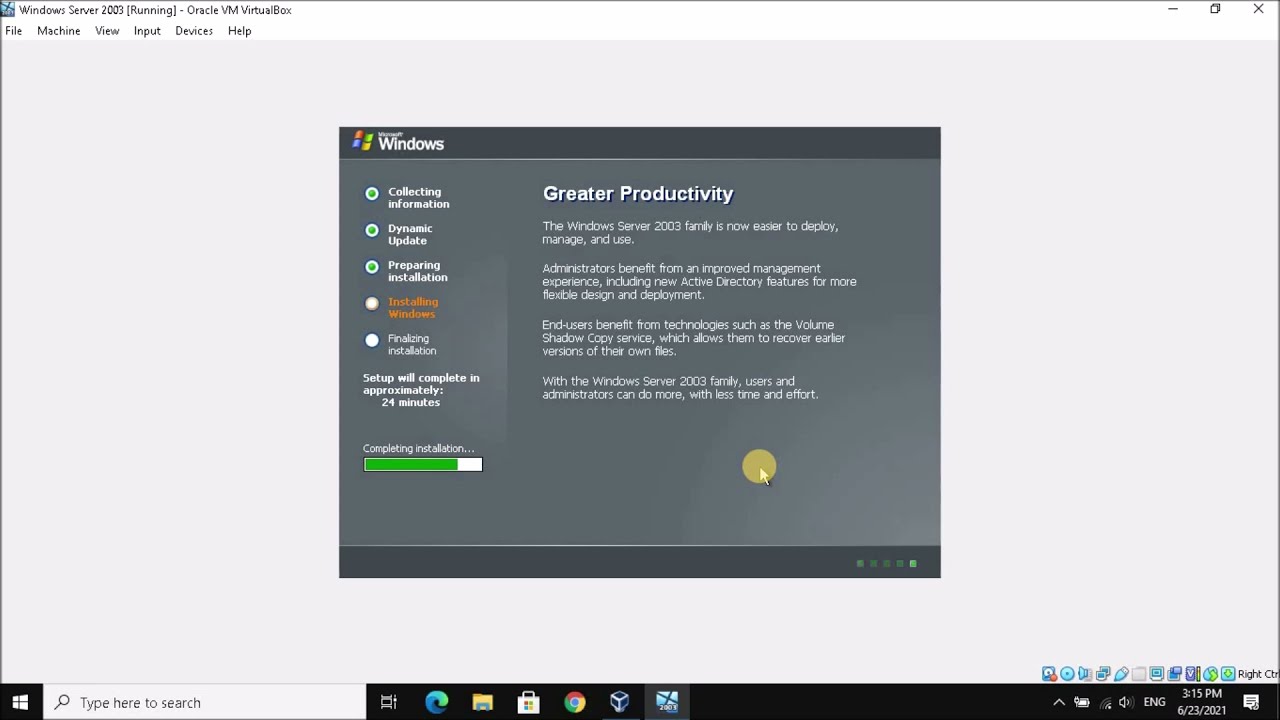1280x720 pixels.
Task: Click the ENG language indicator
Action: [x=1154, y=702]
